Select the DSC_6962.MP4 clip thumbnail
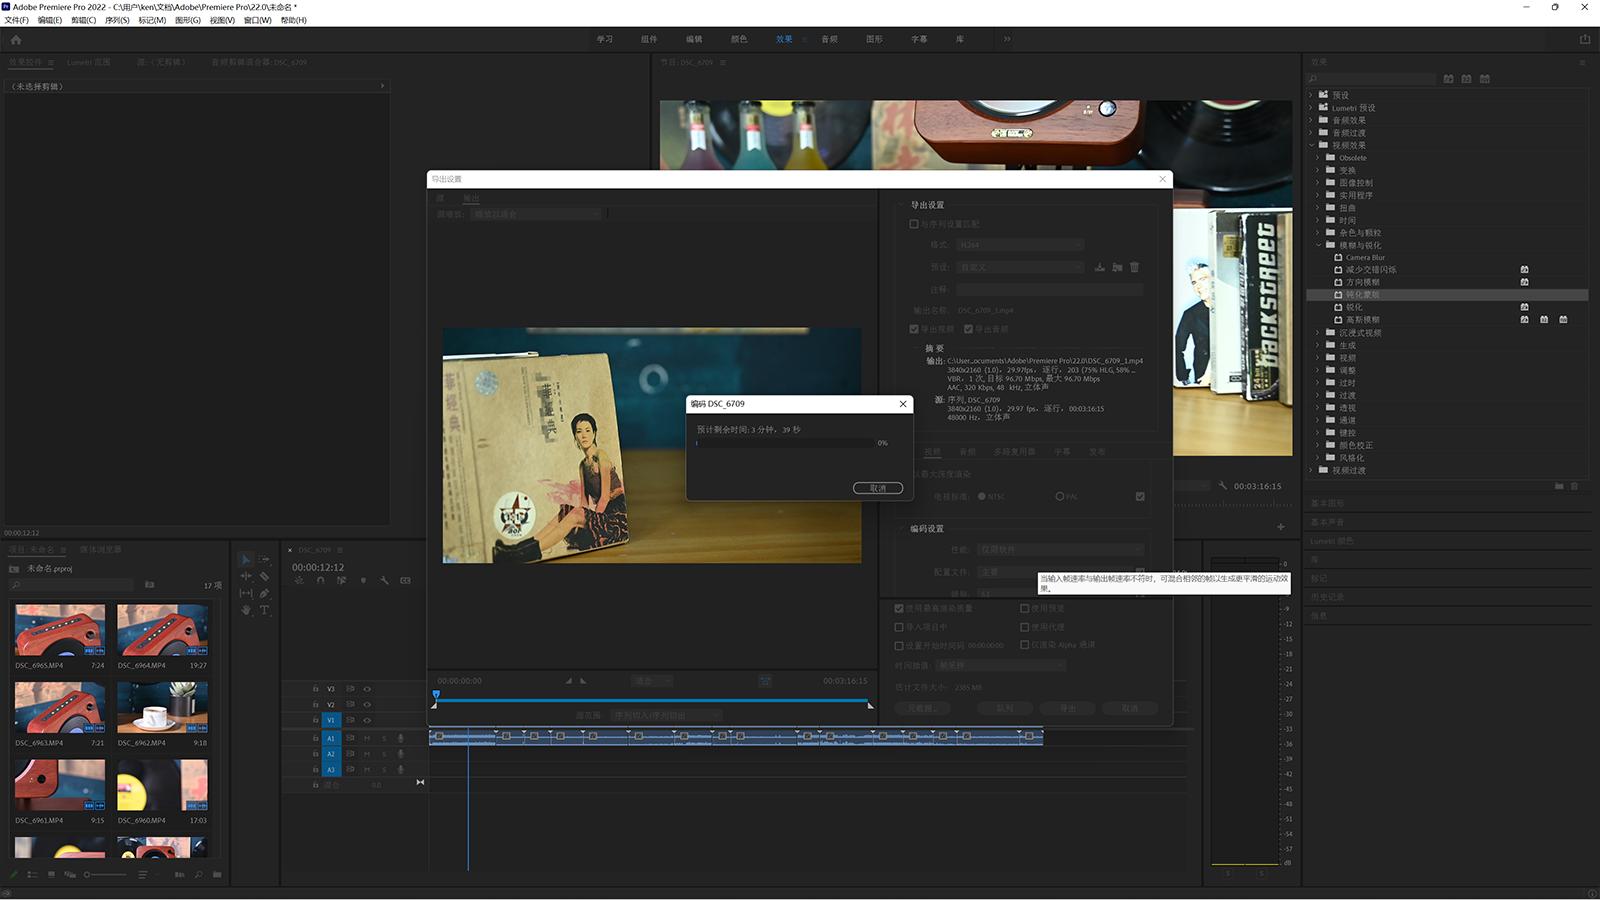The image size is (1600, 900). pyautogui.click(x=162, y=707)
